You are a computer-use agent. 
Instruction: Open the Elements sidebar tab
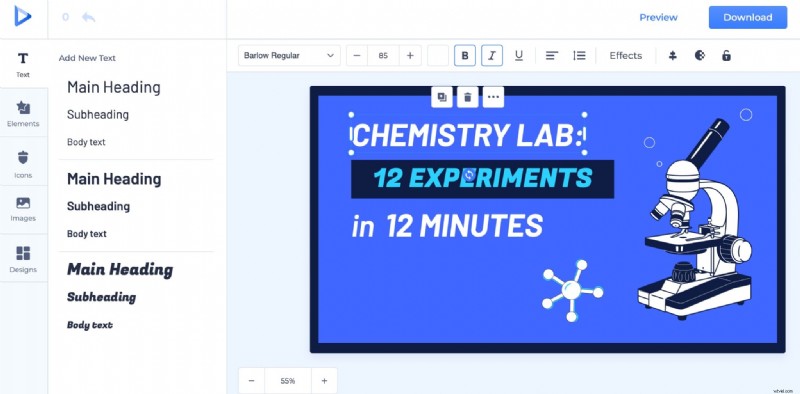pos(23,113)
